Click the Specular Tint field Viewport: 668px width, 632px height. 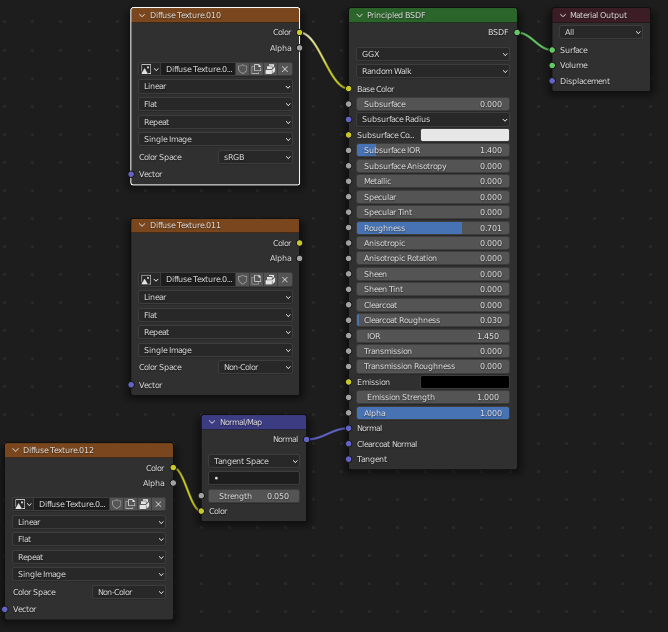433,212
